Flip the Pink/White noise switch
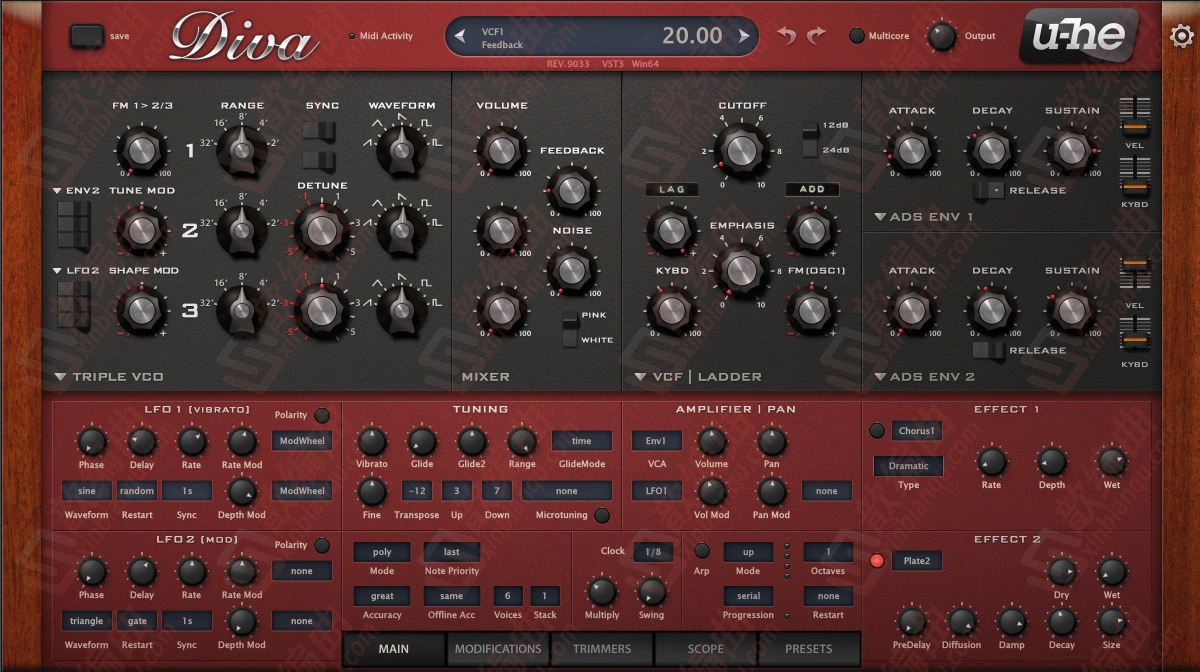The image size is (1200, 672). click(570, 329)
